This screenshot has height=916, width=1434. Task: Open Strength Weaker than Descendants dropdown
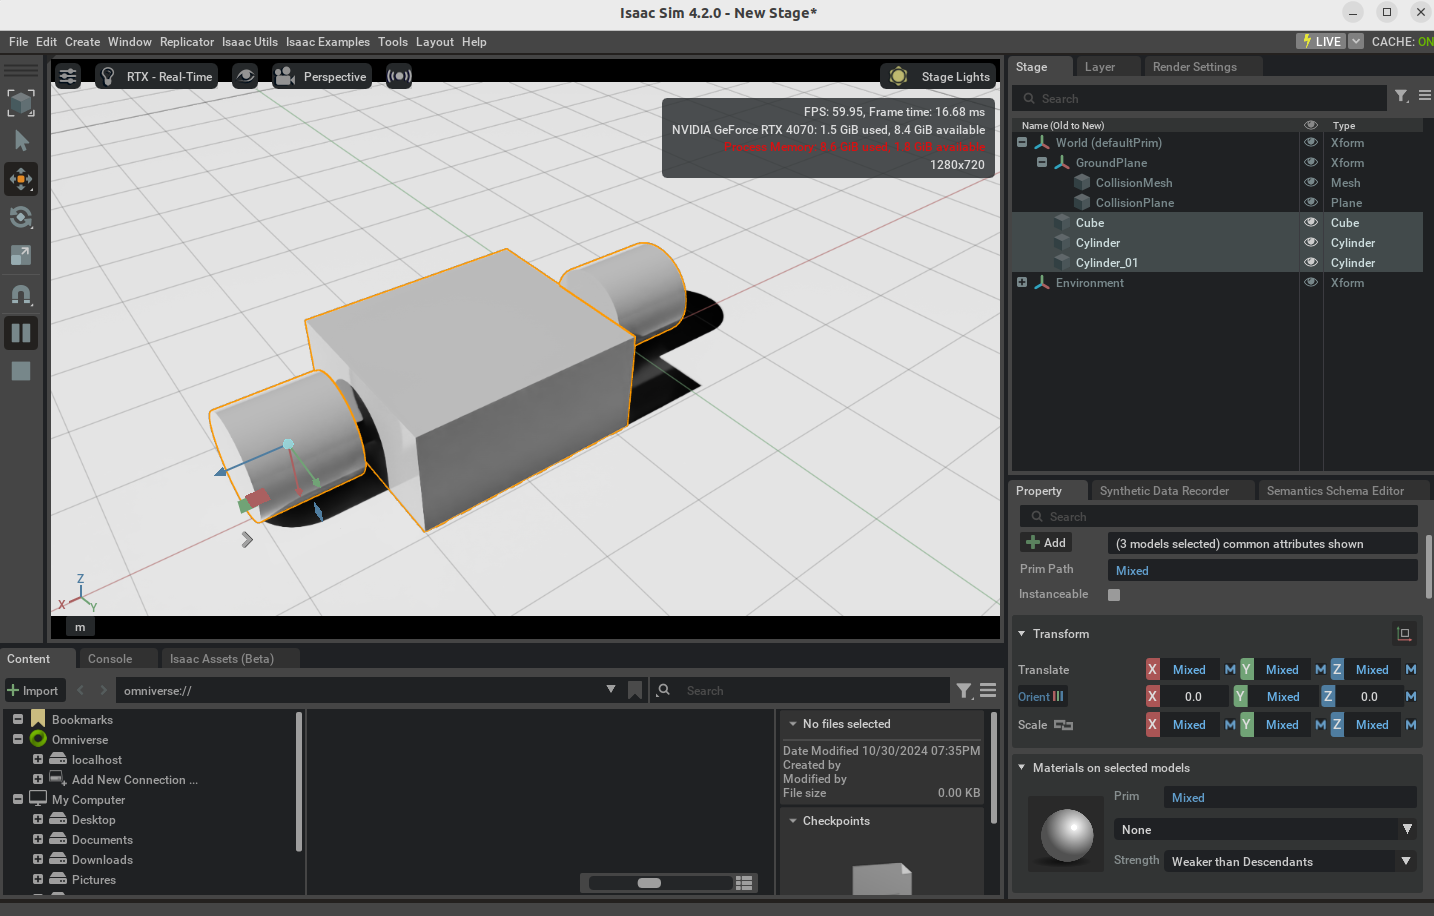1290,861
